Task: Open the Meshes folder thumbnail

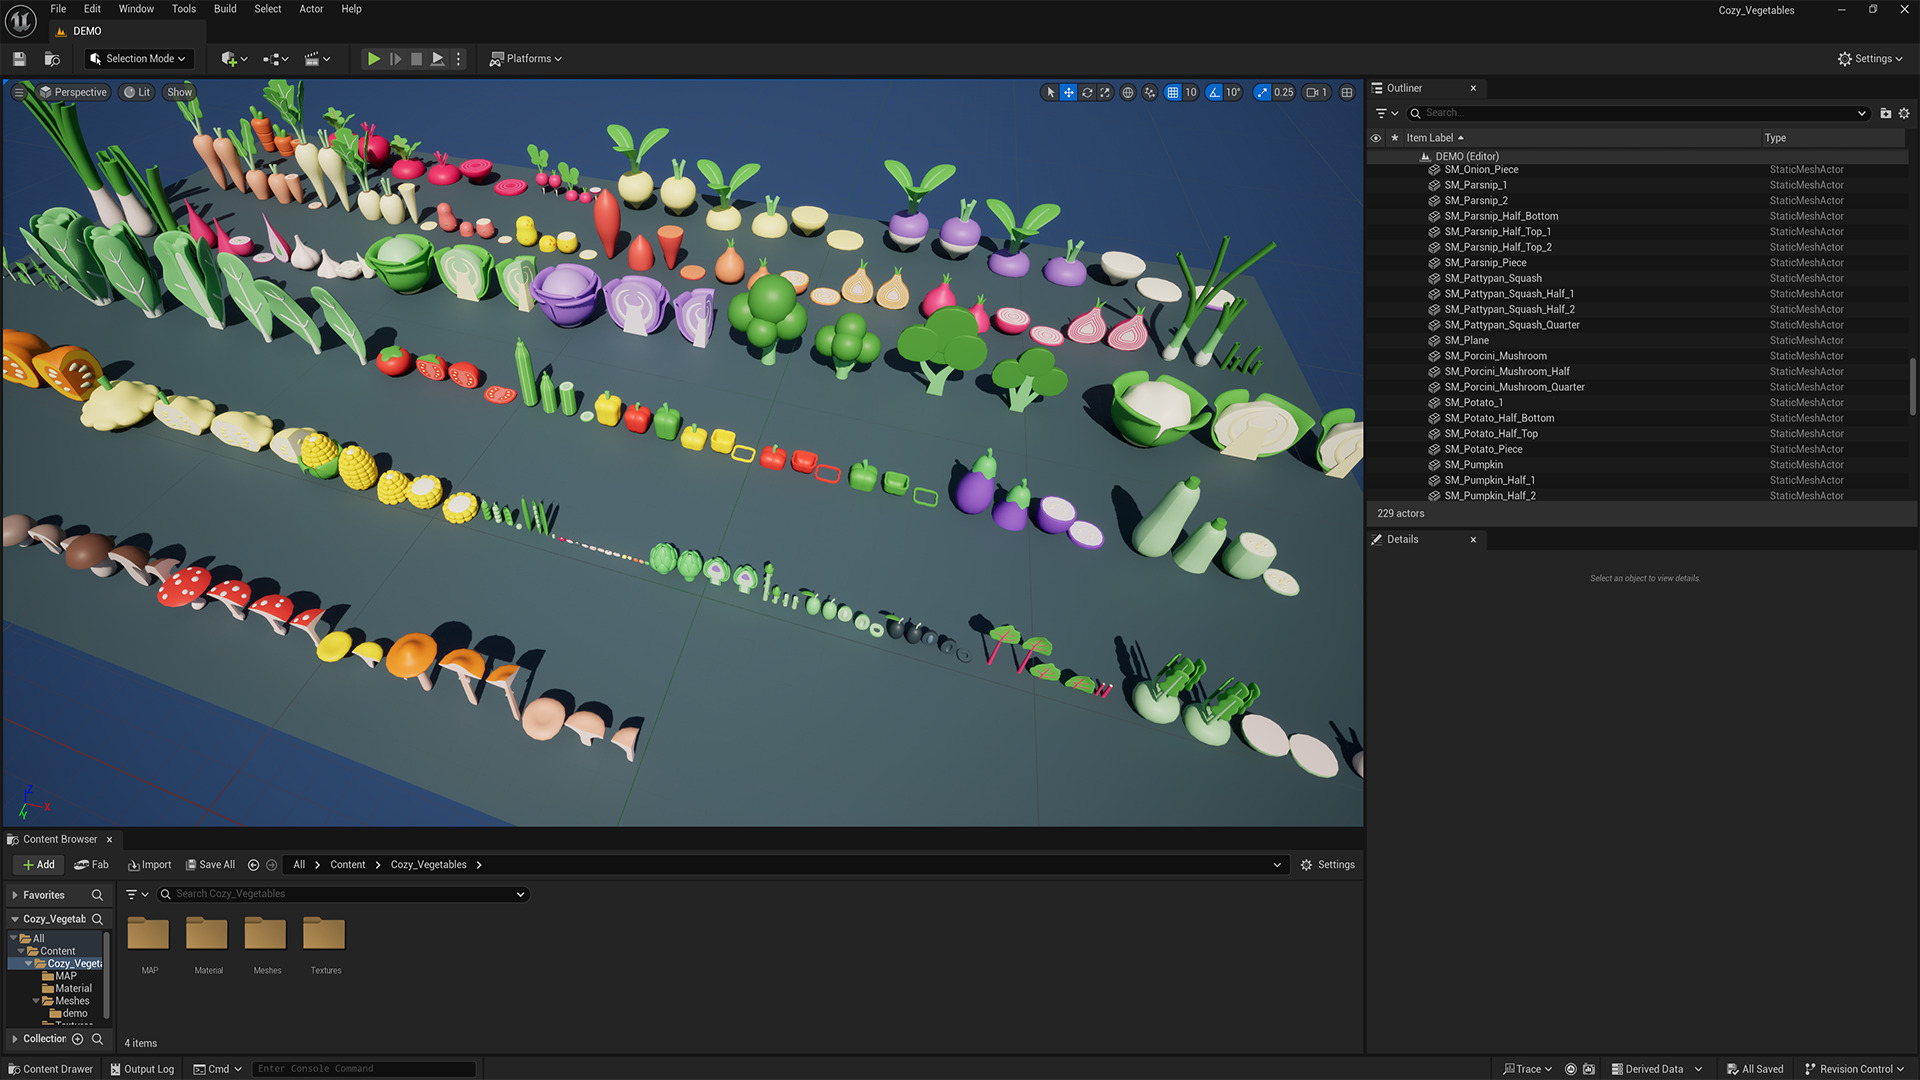Action: click(266, 935)
